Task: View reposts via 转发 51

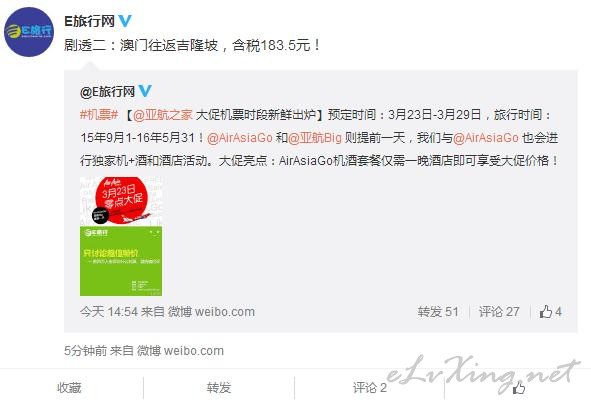Action: click(x=438, y=312)
